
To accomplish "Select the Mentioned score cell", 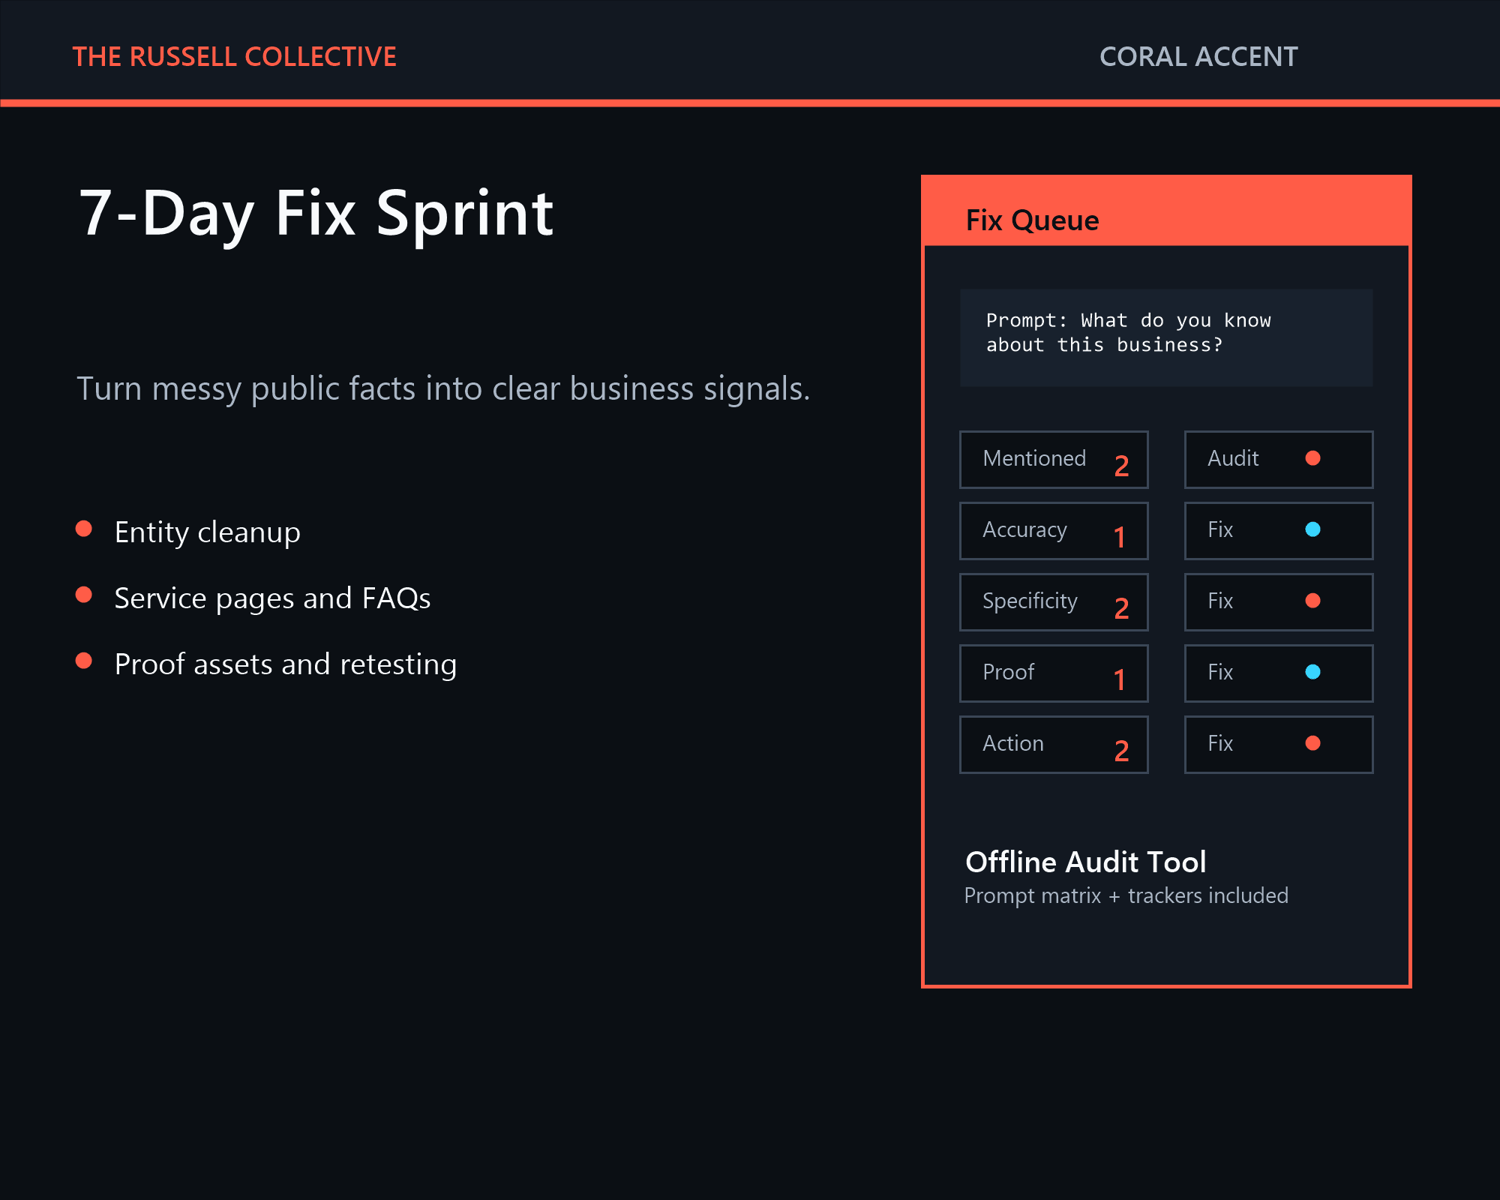I will click(1054, 460).
